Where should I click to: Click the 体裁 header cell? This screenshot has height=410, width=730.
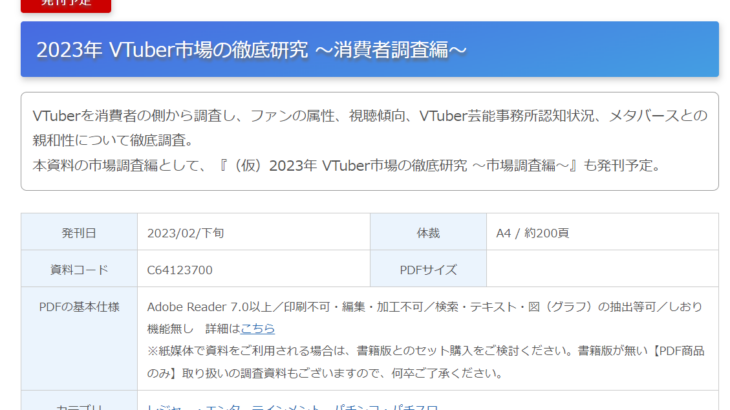tap(428, 232)
